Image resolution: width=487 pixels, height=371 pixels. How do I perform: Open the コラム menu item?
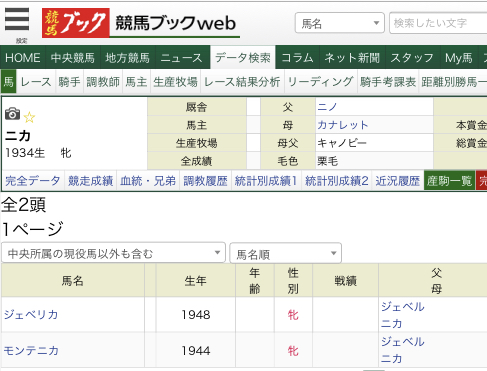297,58
